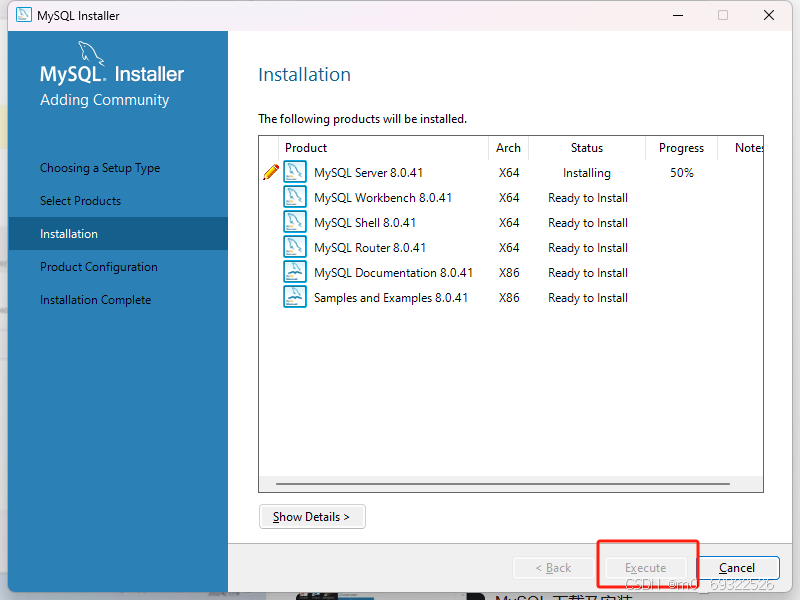Click the 50% progress value
800x600 pixels.
point(682,173)
